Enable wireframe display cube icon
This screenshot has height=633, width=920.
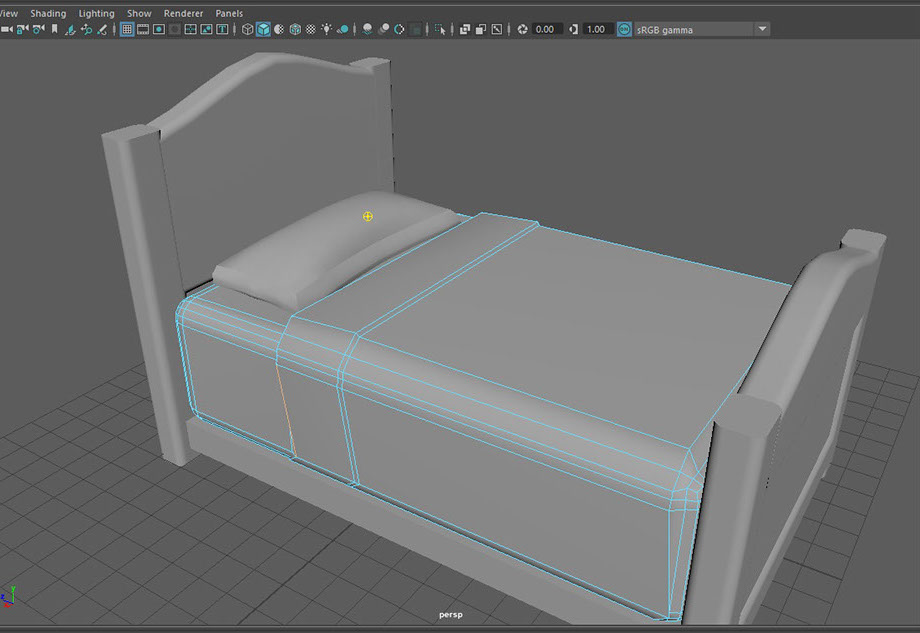coord(247,30)
